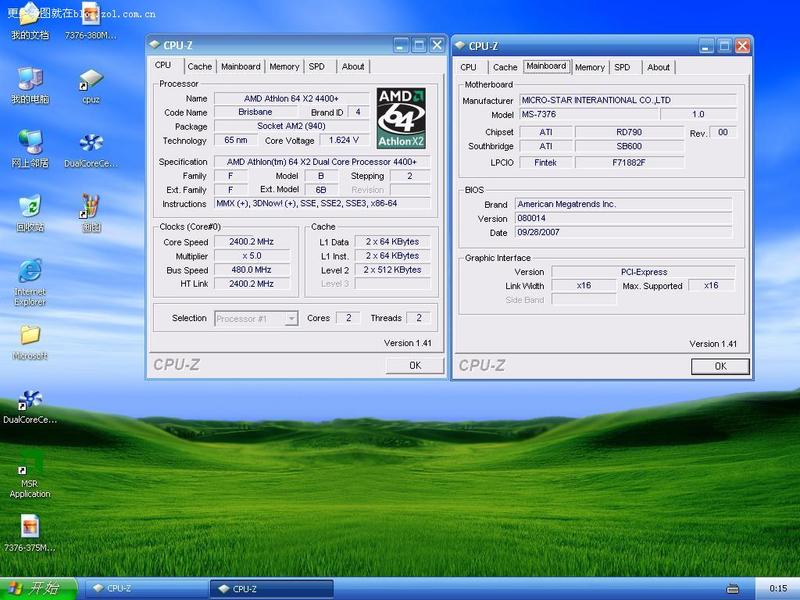Viewport: 800px width, 600px height.
Task: Click the Southbridge value SB600
Action: (x=629, y=146)
